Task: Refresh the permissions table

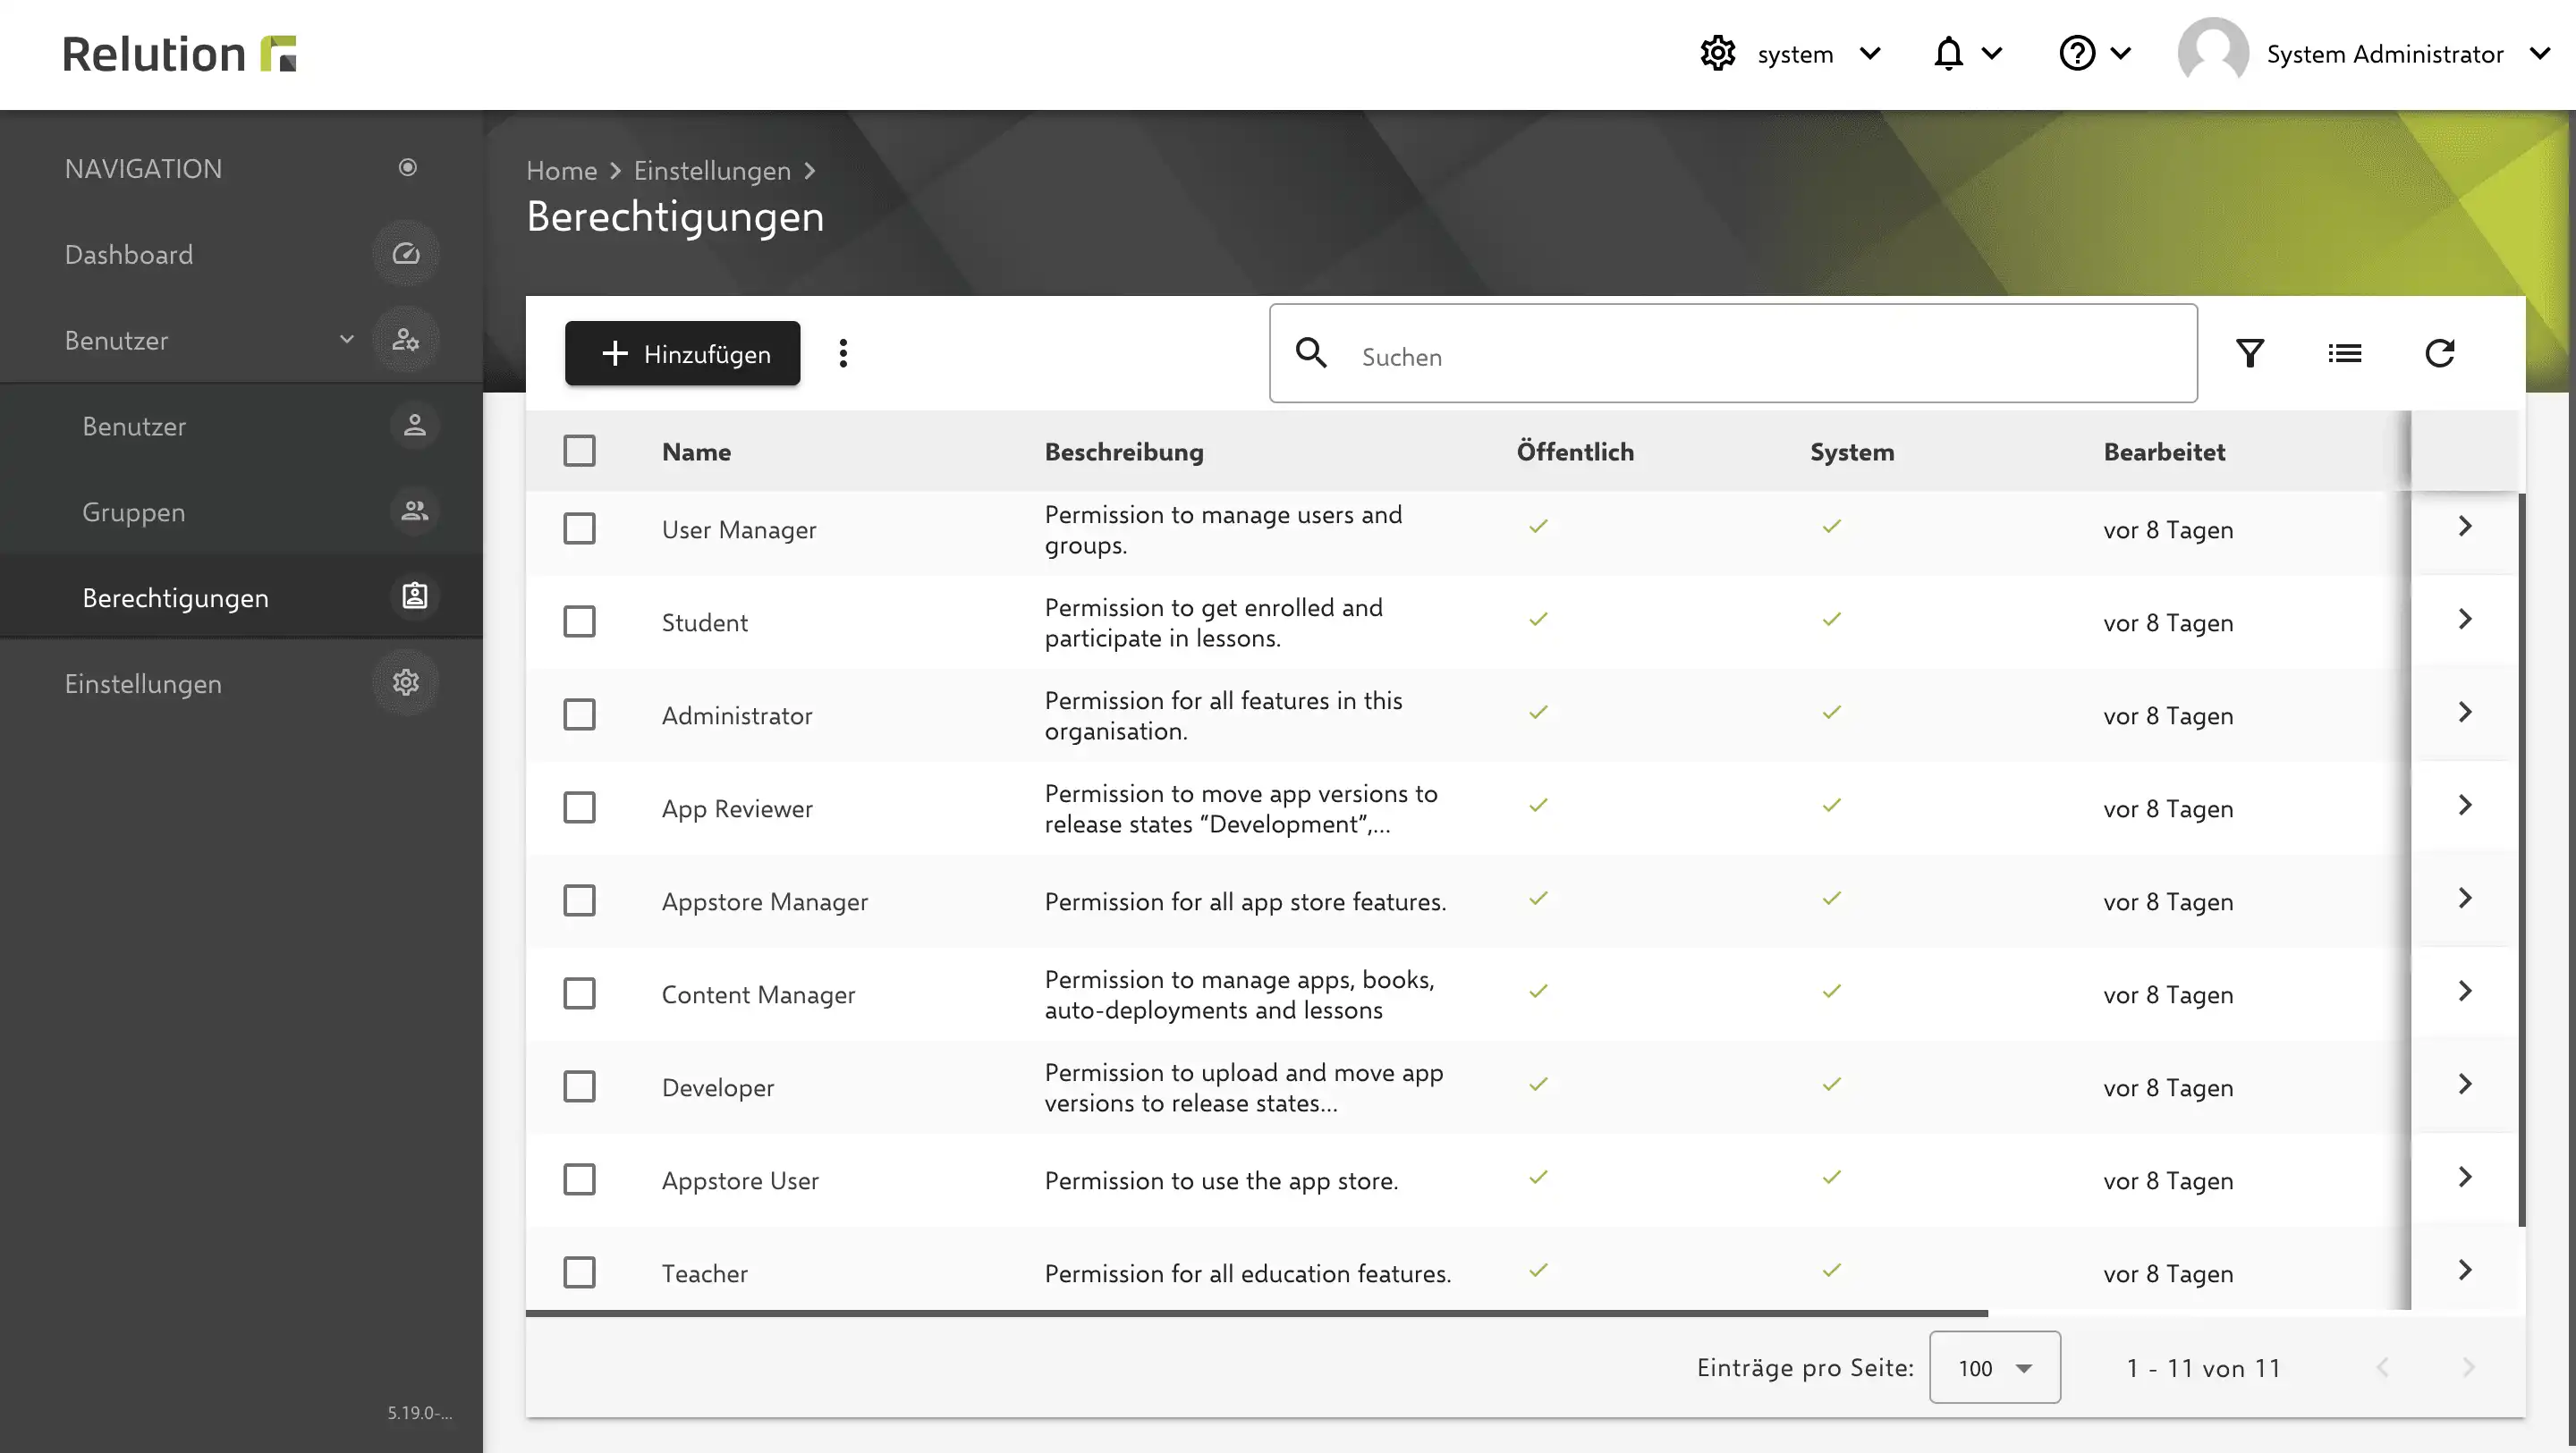Action: click(x=2439, y=353)
